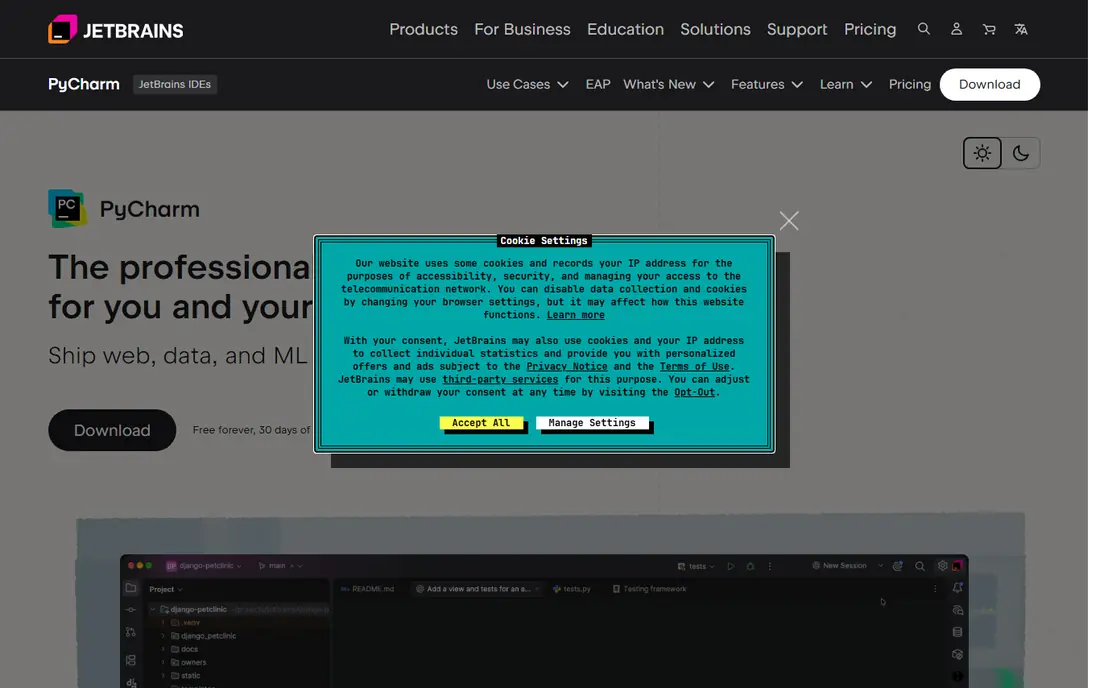This screenshot has width=1100, height=688.
Task: Open Products menu
Action: tap(423, 29)
